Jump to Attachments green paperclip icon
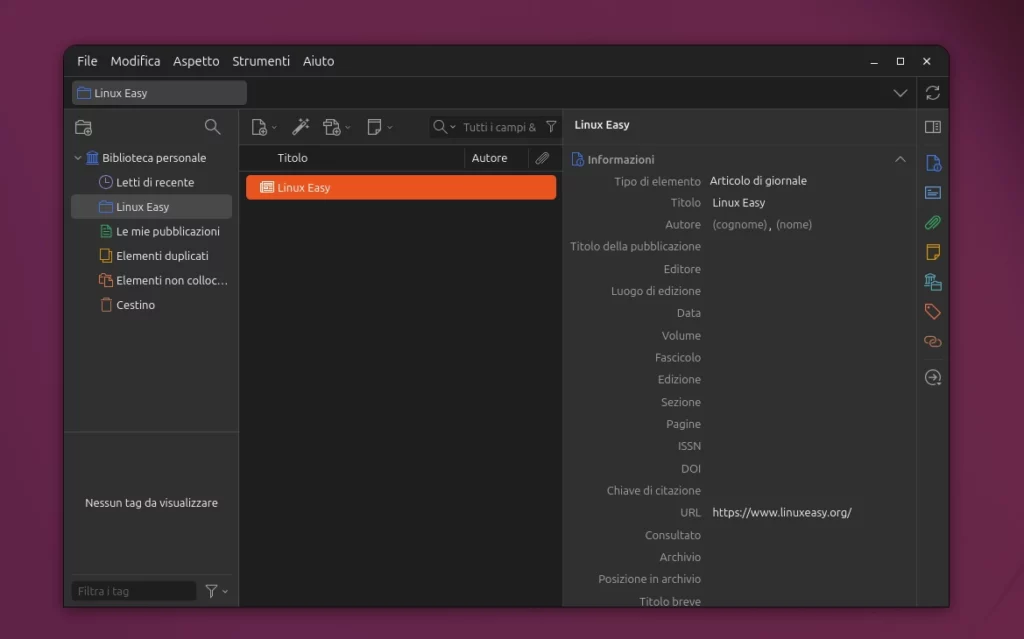 [933, 223]
